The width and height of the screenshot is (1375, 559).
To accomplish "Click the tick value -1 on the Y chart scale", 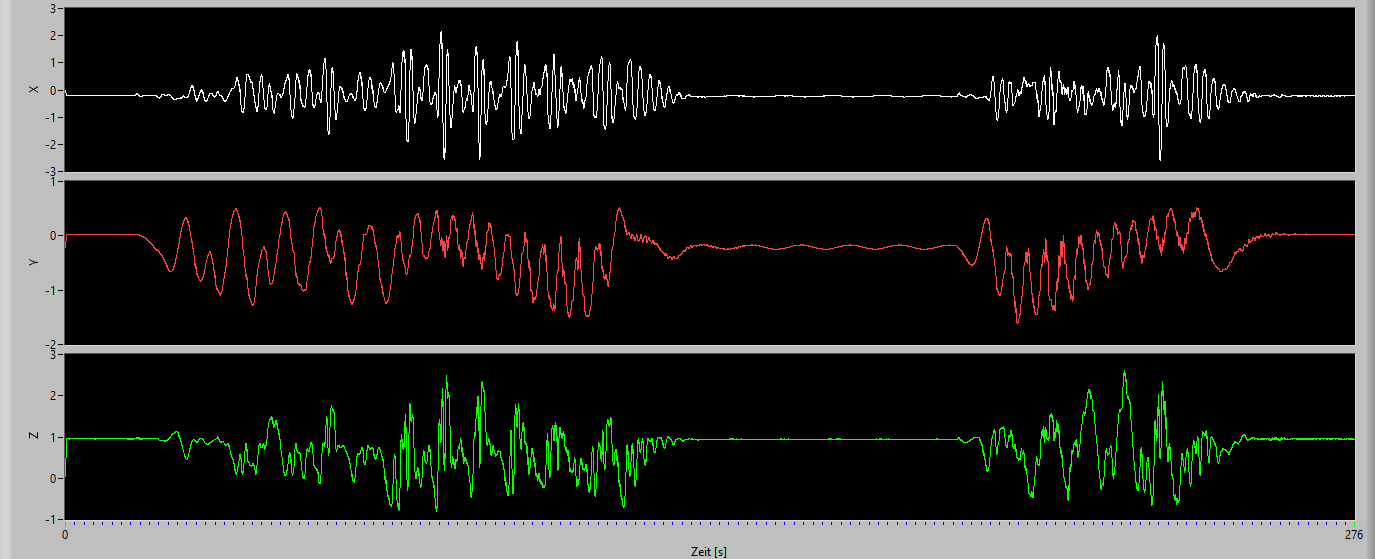I will (x=53, y=290).
